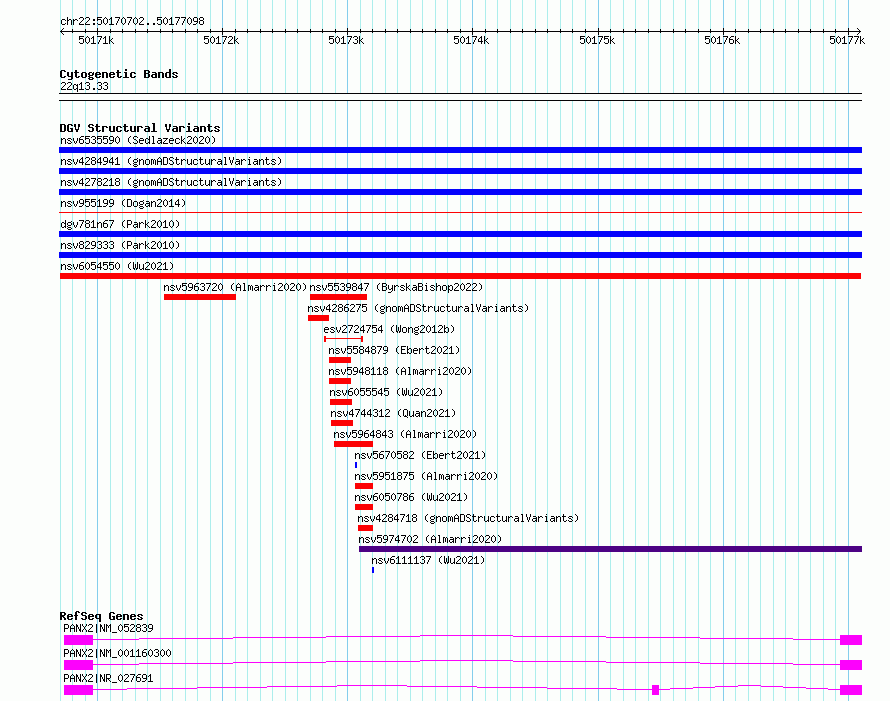890x701 pixels.
Task: Click the blue bar under nsv6535590
Action: click(x=460, y=150)
